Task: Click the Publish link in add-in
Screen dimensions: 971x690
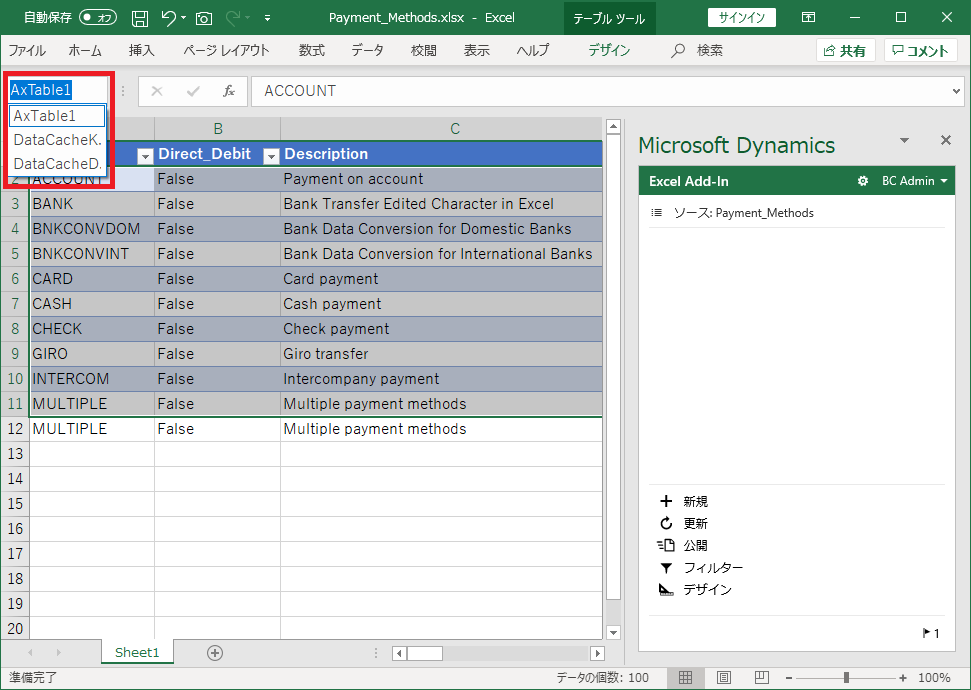Action: [x=695, y=545]
